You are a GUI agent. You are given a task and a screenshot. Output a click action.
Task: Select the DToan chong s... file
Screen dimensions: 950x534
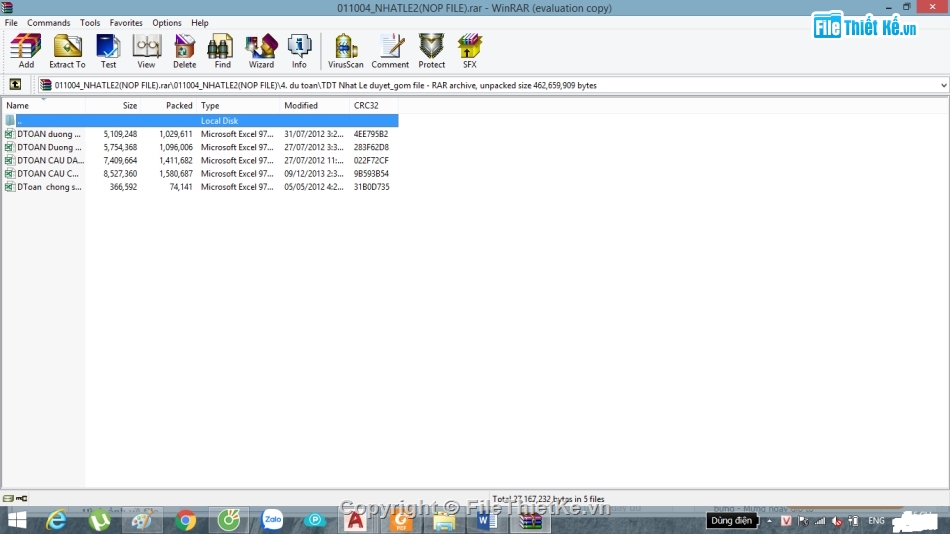200,187
